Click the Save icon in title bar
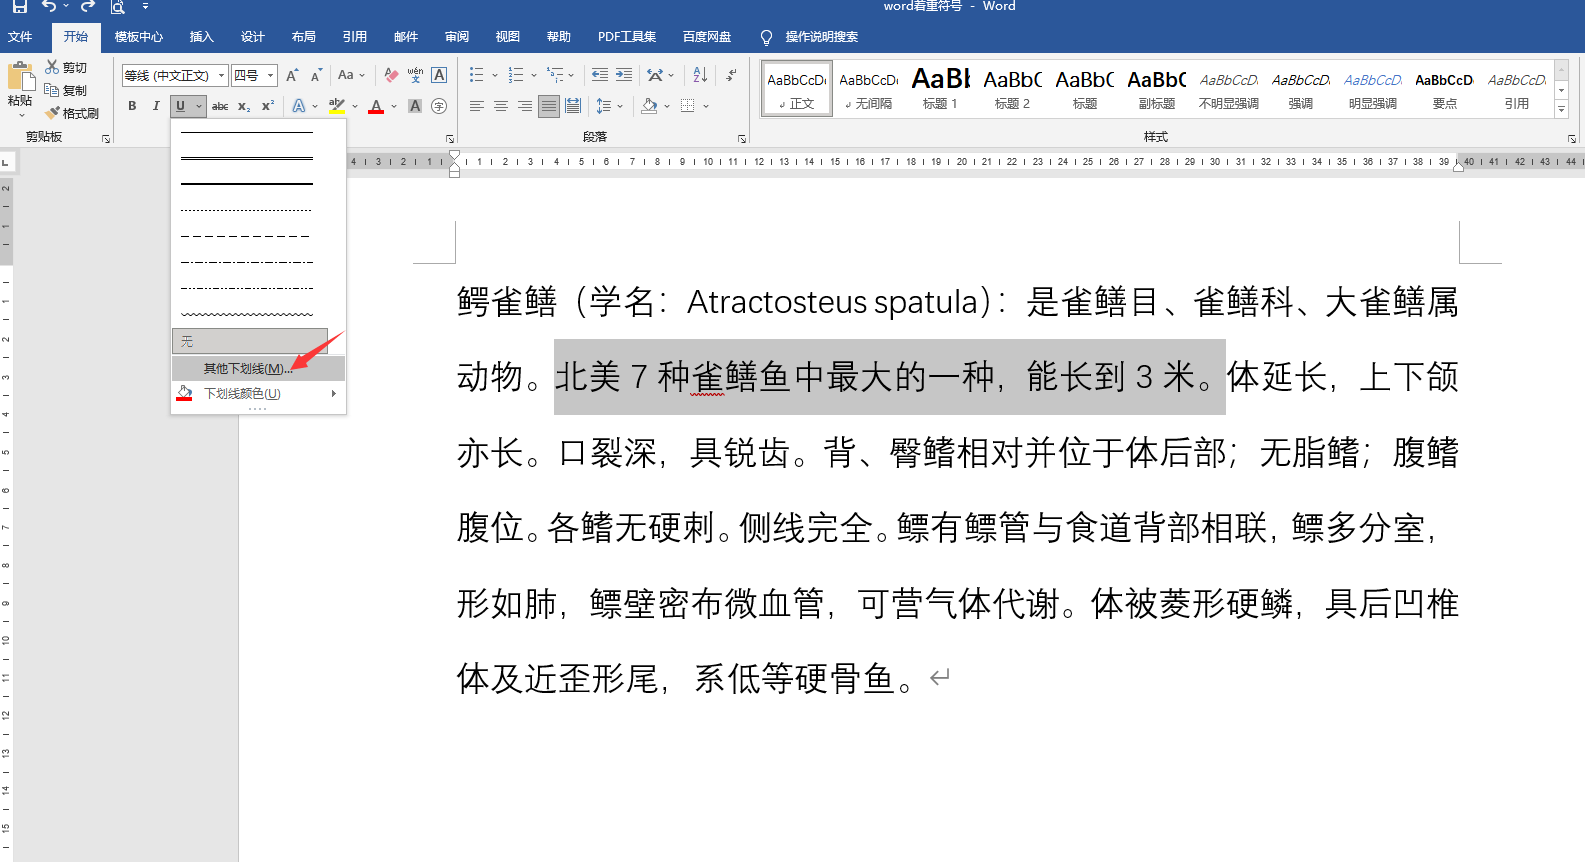Screen dimensions: 1585x862 [19, 7]
